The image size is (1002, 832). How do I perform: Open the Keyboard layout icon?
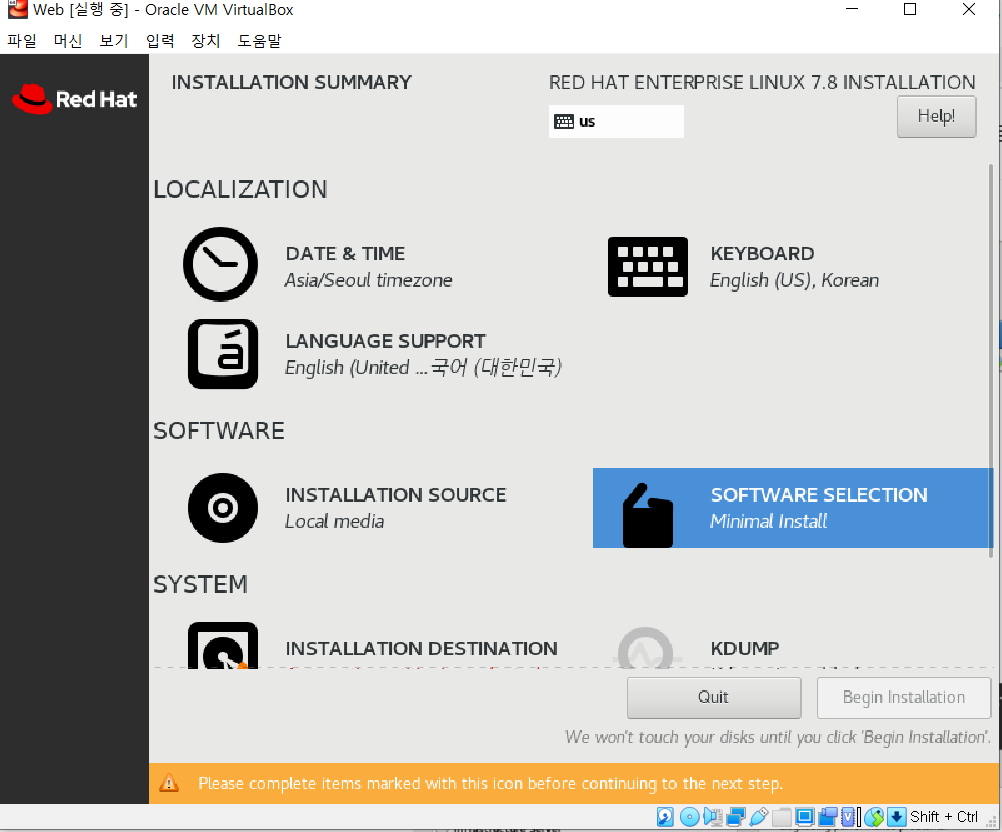click(x=647, y=266)
